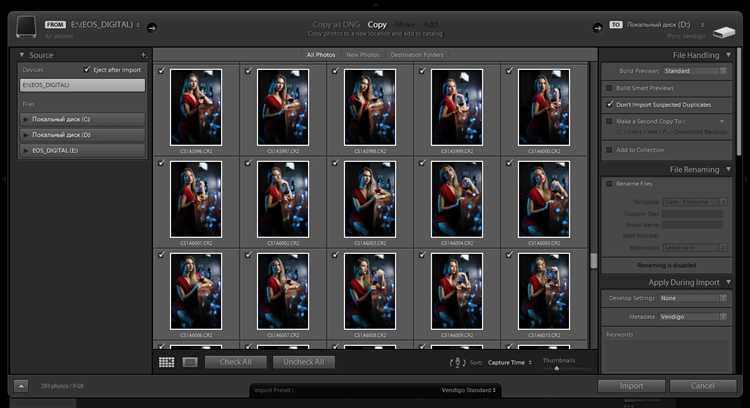Collapse the File Handling panel
The image size is (750, 408).
coord(728,55)
